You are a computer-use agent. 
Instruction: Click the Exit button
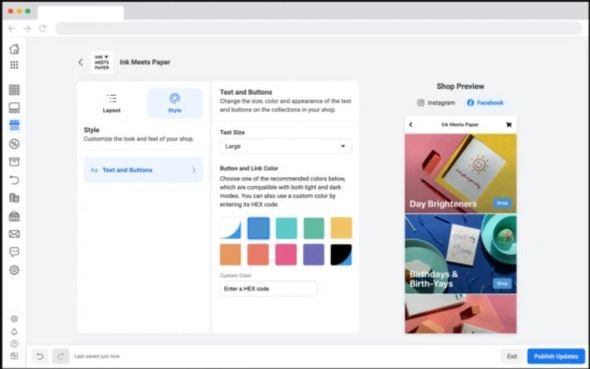512,356
